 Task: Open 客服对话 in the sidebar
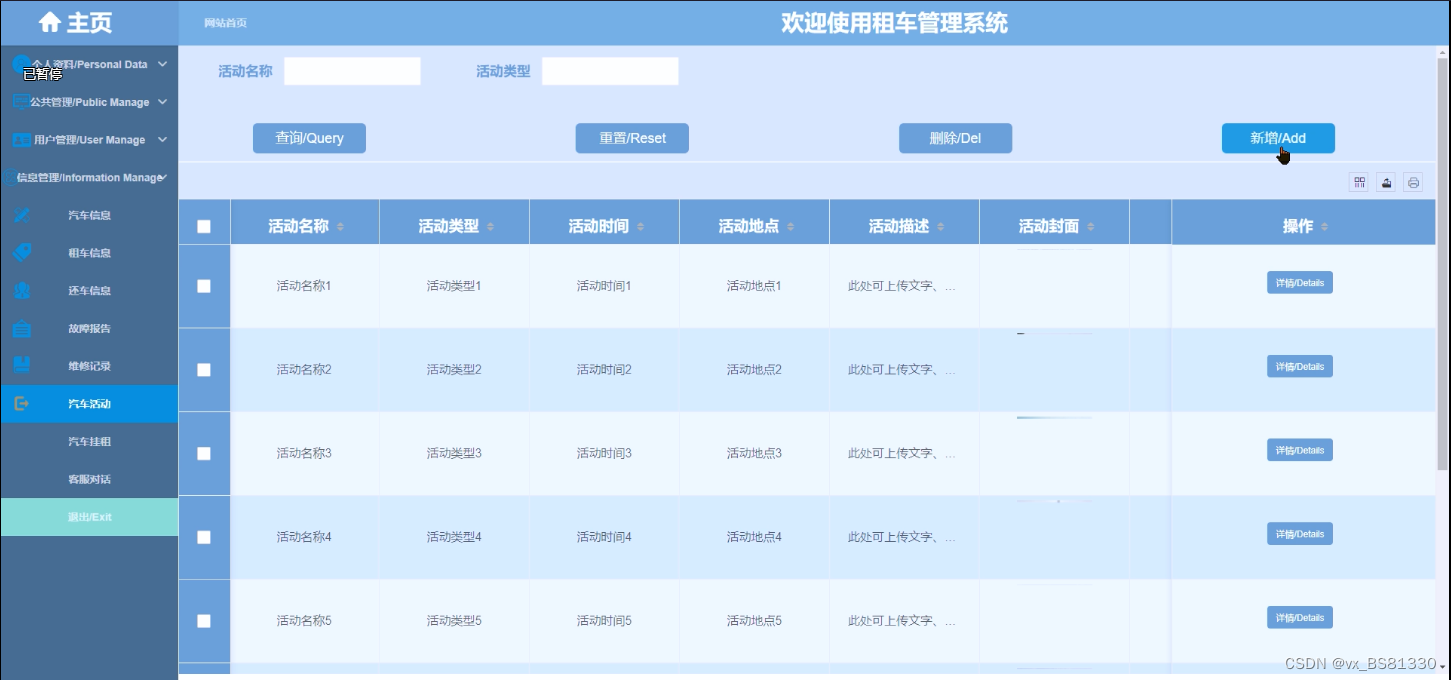(x=89, y=479)
